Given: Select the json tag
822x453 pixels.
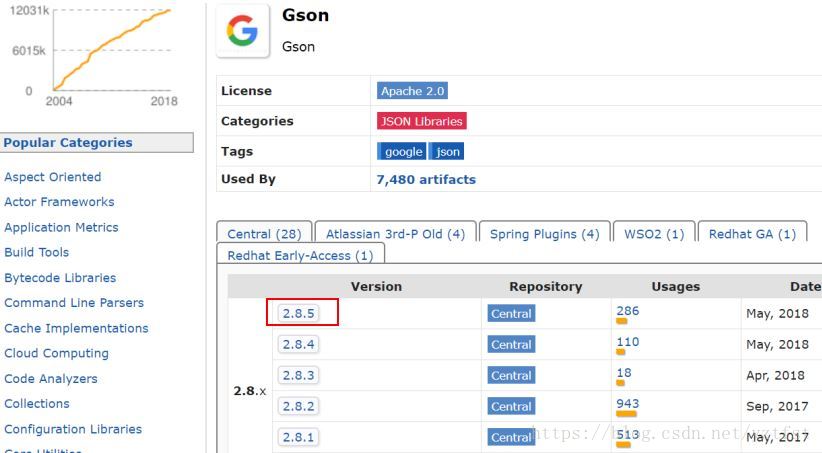Looking at the screenshot, I should 447,152.
